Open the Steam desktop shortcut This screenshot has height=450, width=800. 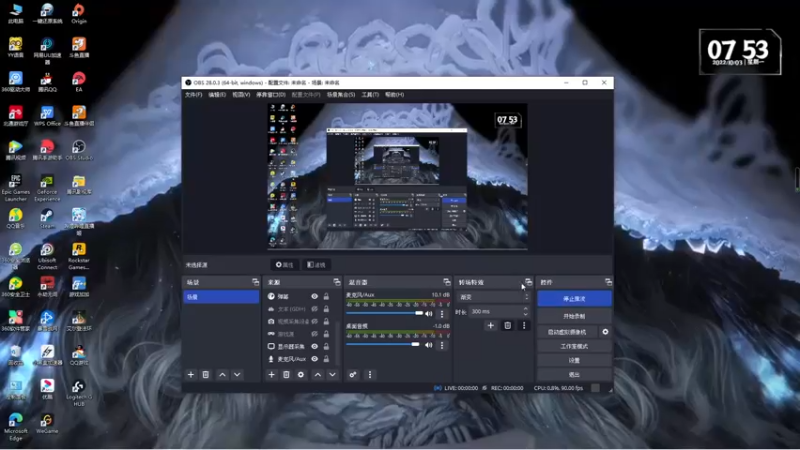click(x=47, y=219)
